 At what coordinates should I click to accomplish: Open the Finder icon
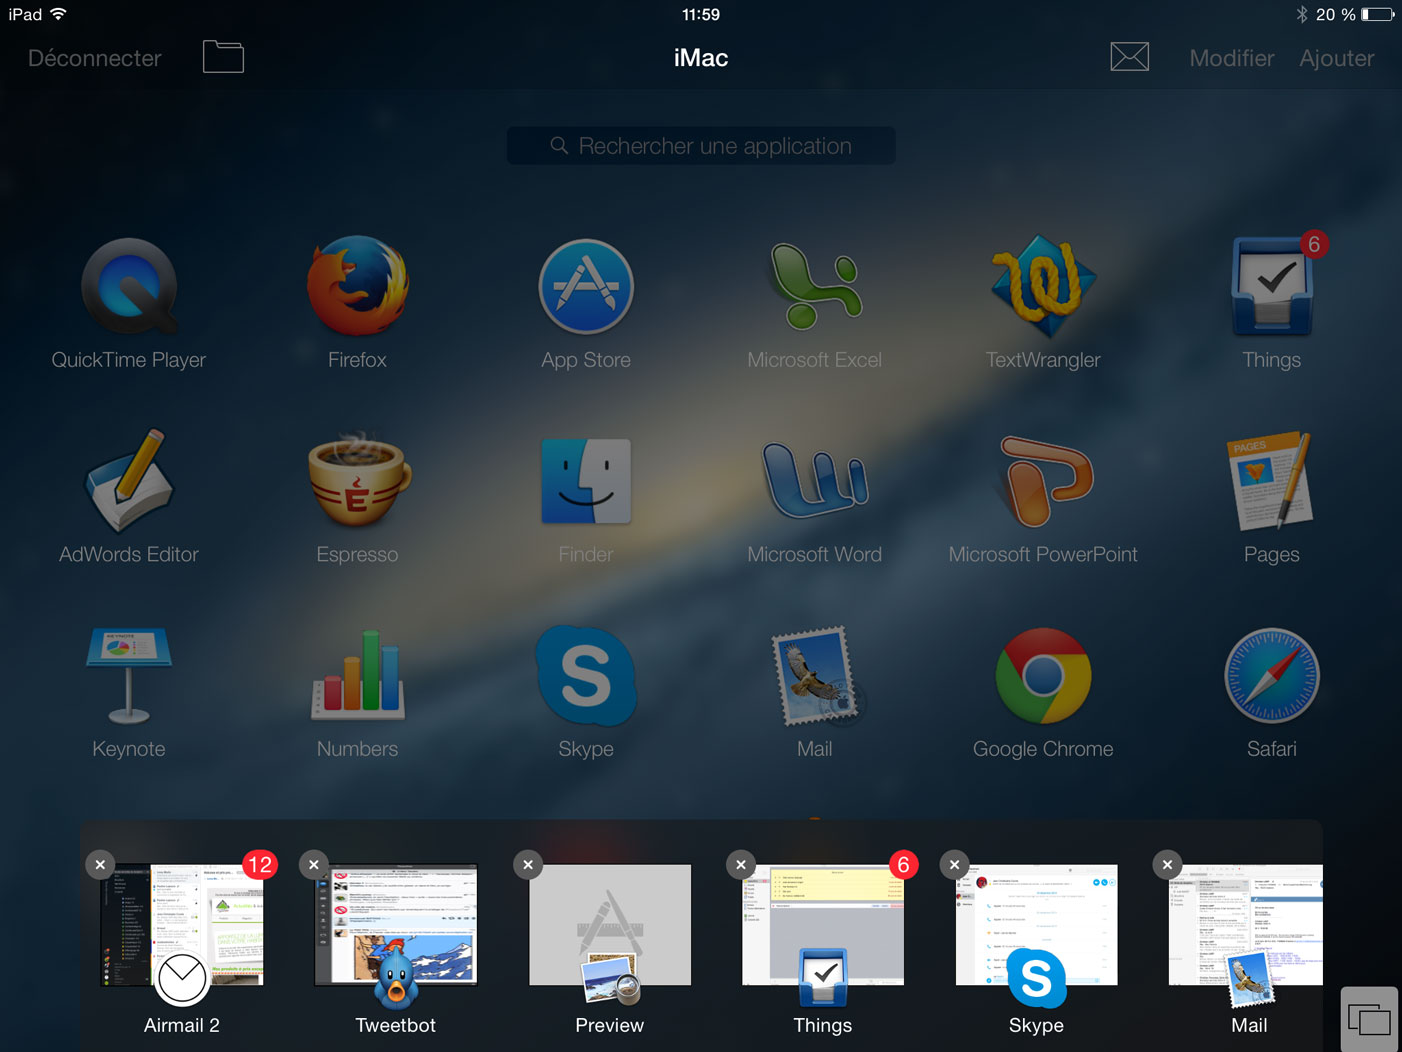(x=586, y=481)
